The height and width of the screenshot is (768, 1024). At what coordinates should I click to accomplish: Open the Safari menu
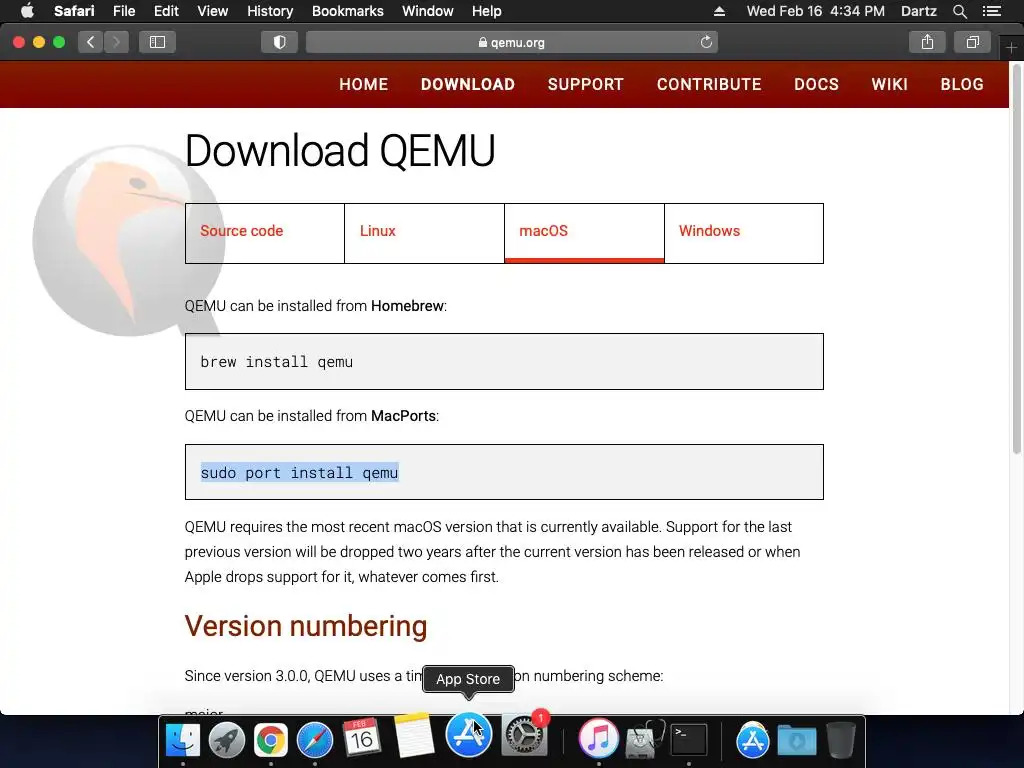[x=74, y=11]
